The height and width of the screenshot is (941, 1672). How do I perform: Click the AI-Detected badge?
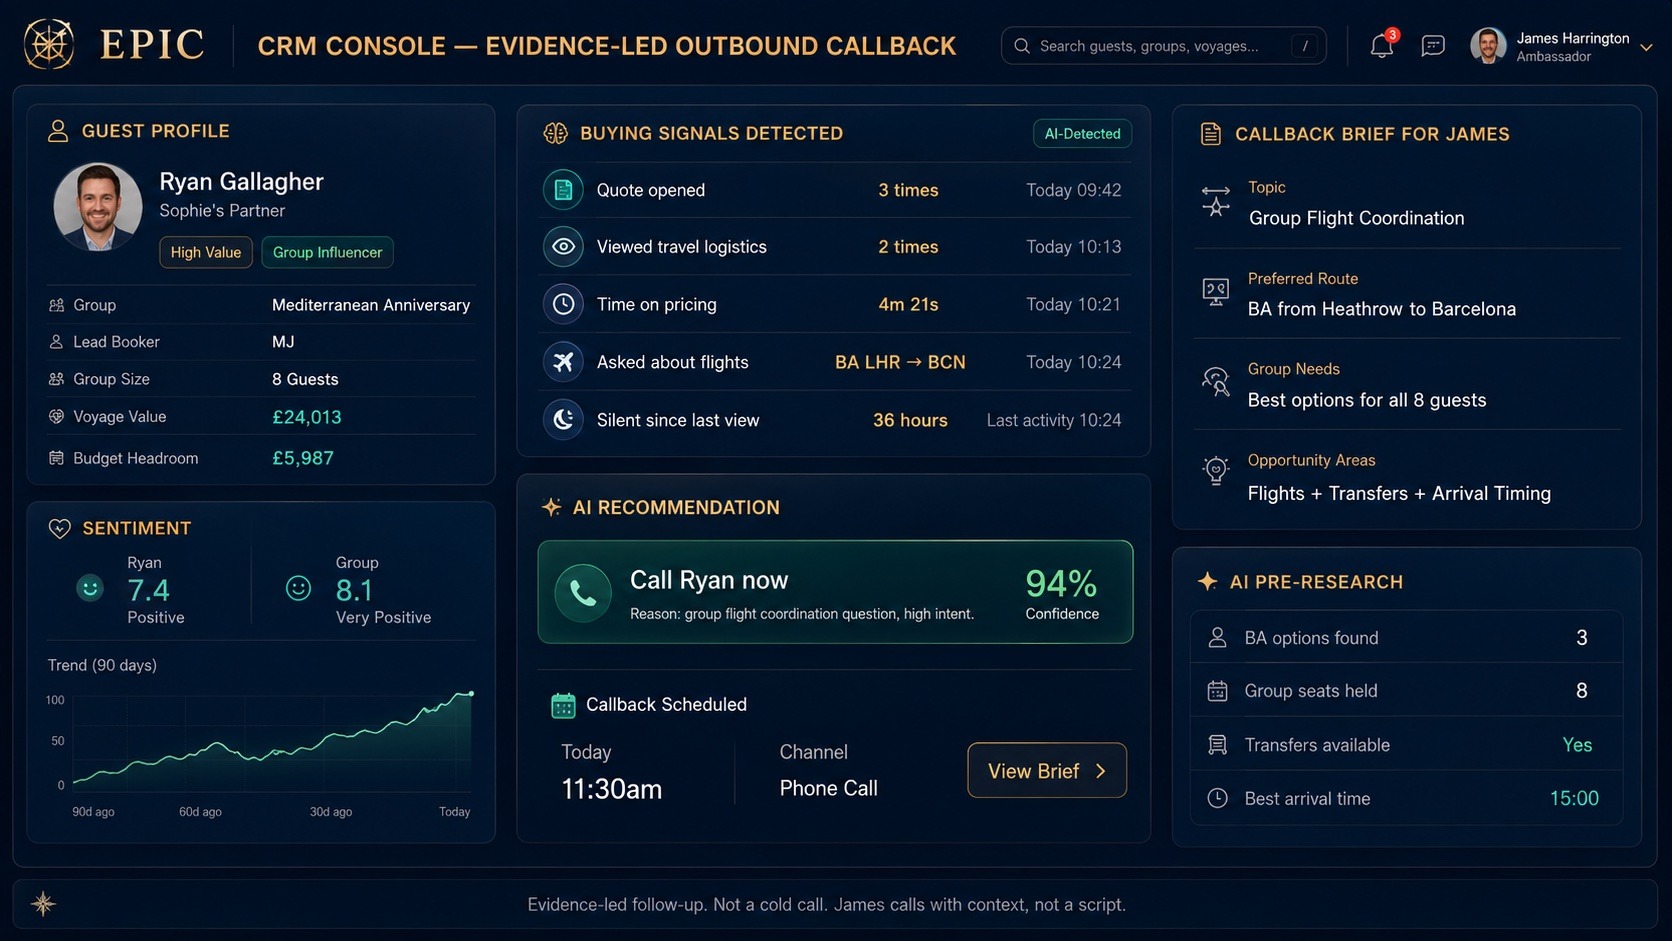1082,133
